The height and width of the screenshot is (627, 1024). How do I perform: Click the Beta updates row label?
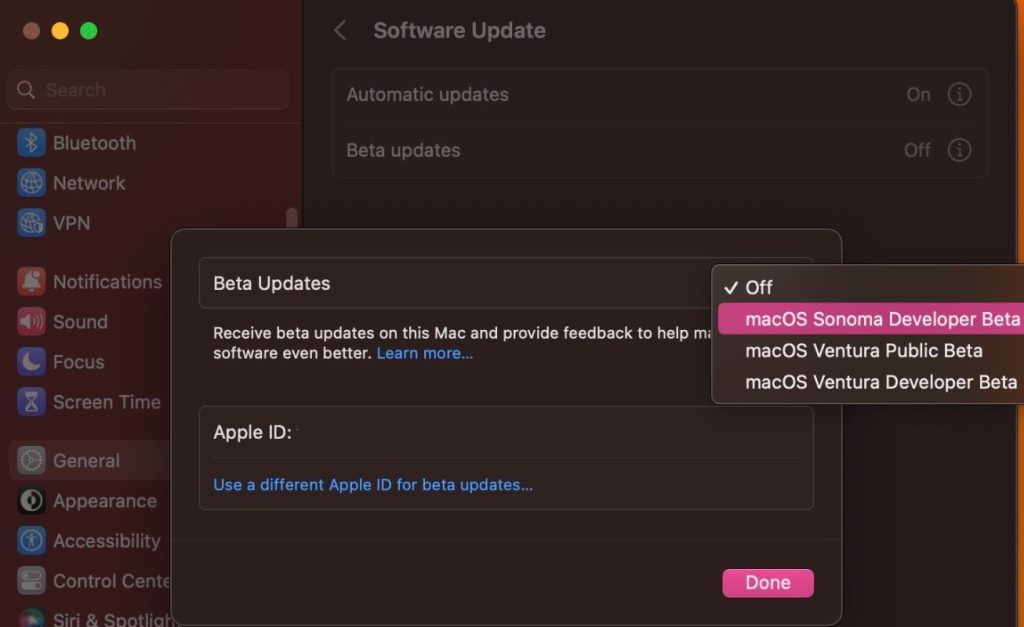[403, 150]
